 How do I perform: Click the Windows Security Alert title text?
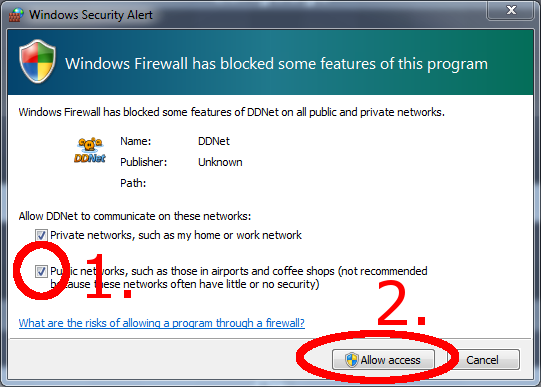91,15
